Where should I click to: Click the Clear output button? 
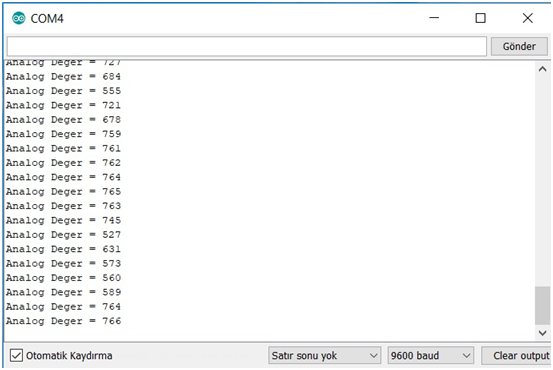(517, 356)
